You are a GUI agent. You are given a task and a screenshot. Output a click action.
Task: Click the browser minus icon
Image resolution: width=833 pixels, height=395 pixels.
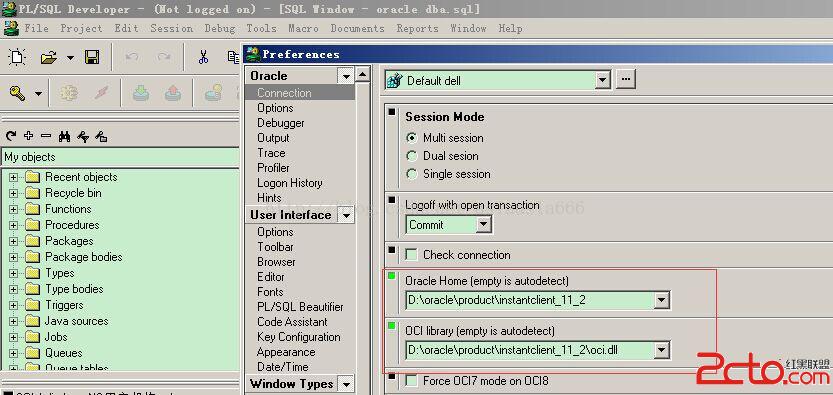point(46,136)
